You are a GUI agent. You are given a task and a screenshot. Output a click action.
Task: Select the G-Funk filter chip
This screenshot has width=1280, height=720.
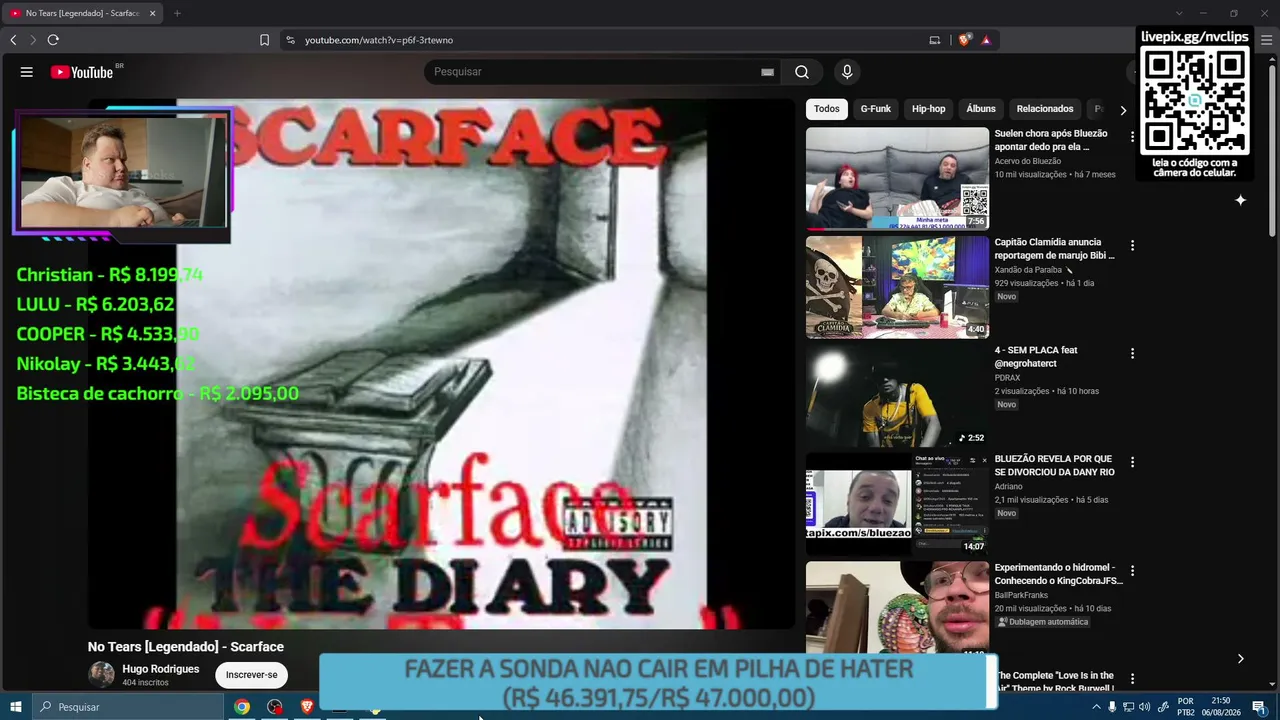point(875,109)
